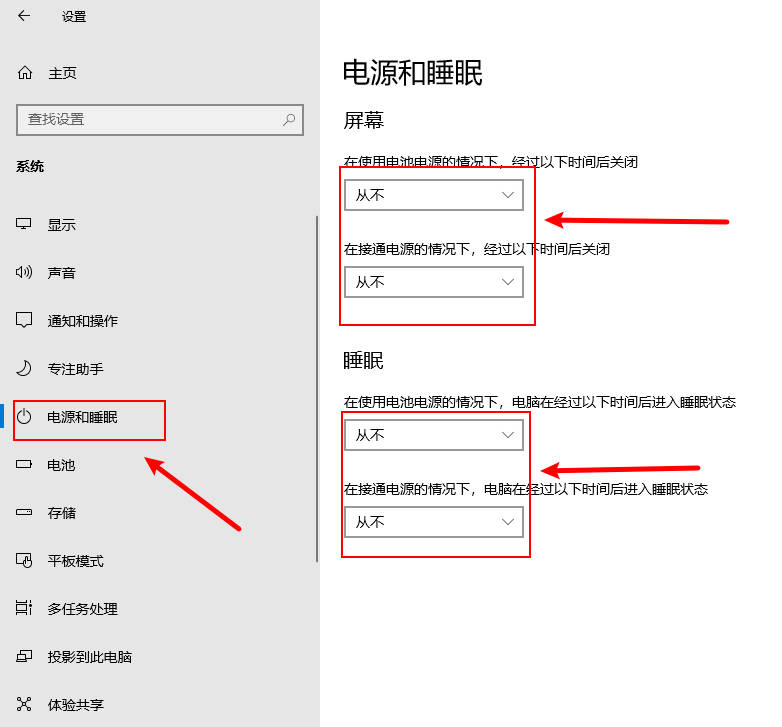
Task: Click the 平板模式 tablet icon
Action: (23, 560)
